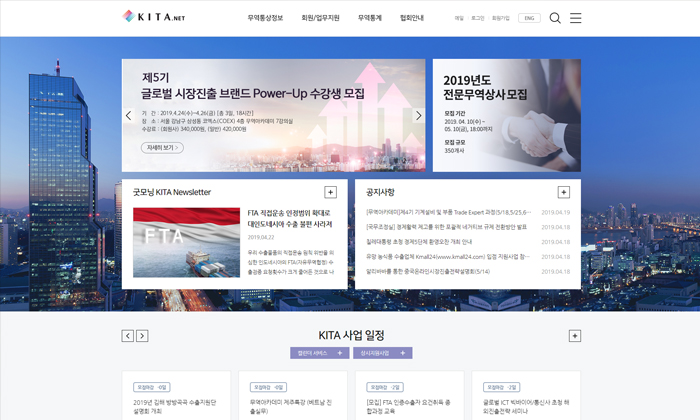This screenshot has width=700, height=420.
Task: Click previous arrow in KITA 사업 일정
Action: (127, 336)
